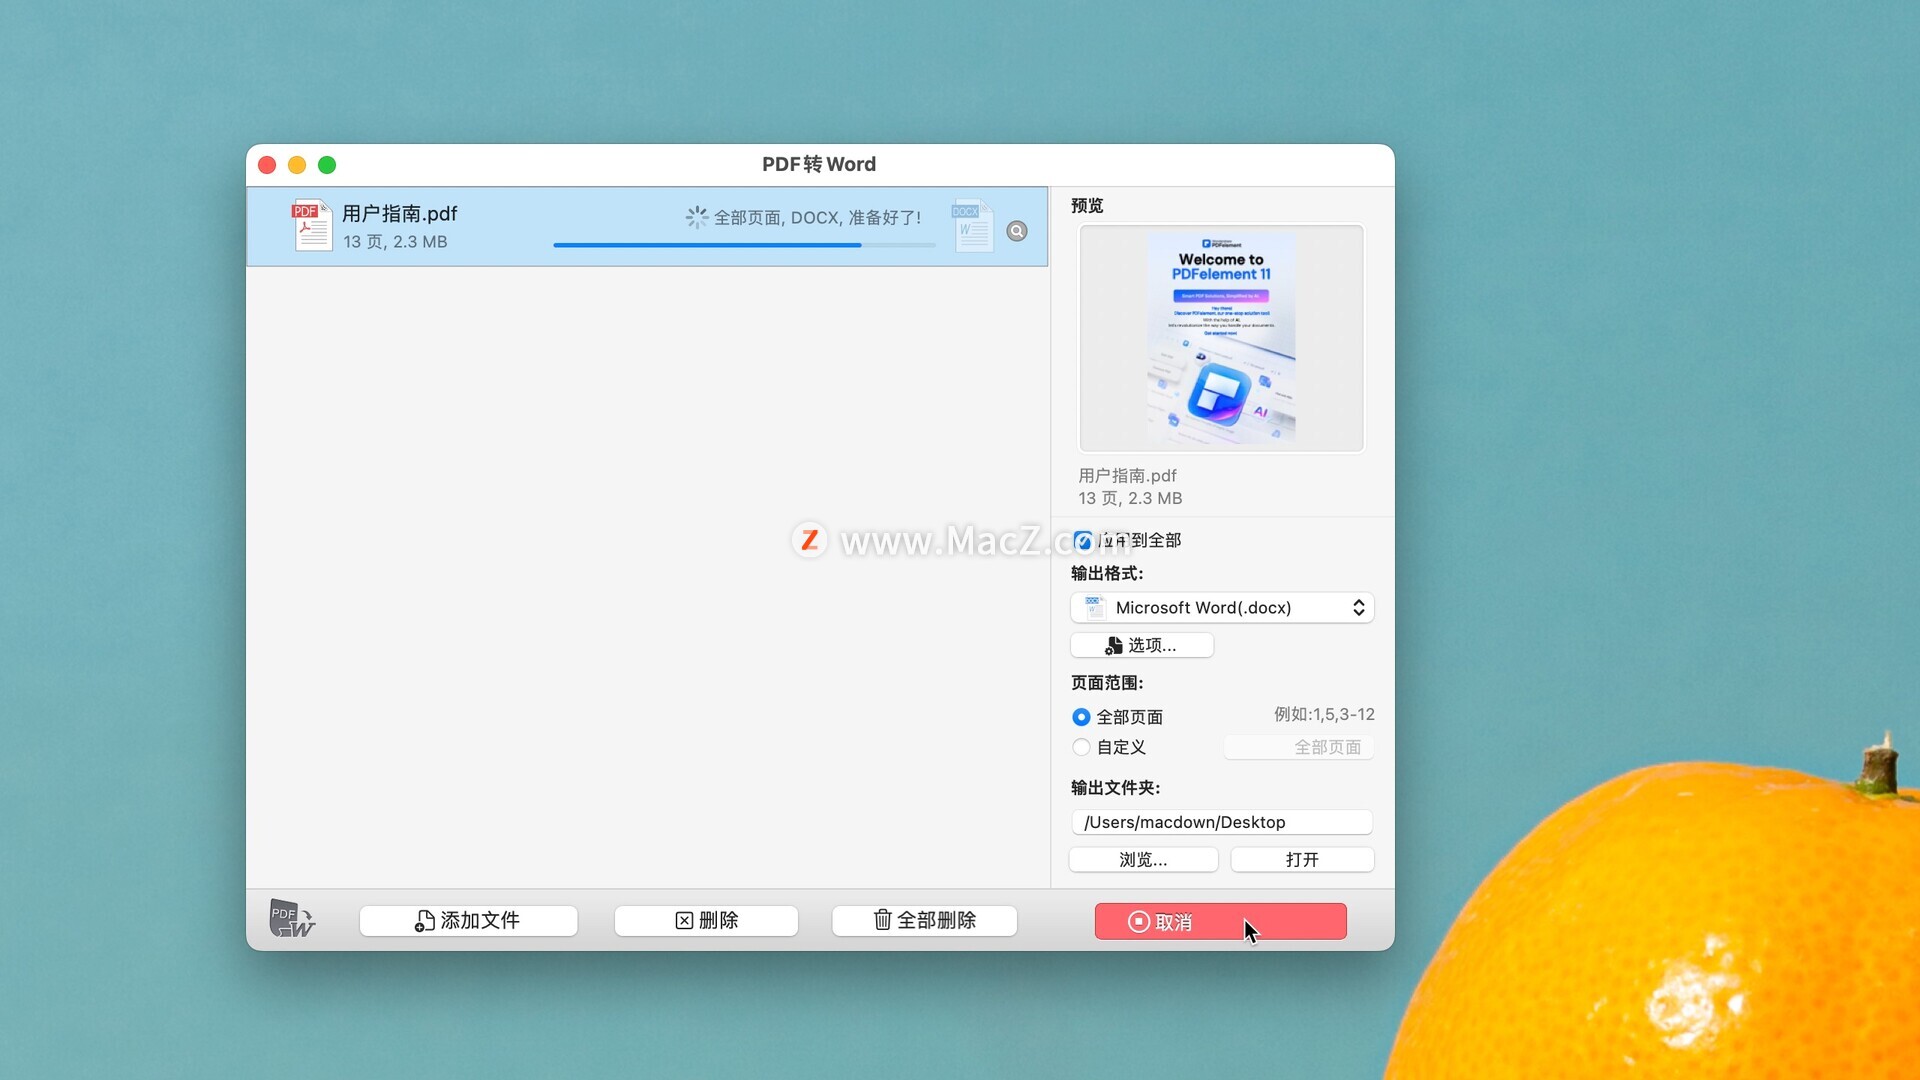
Task: Click the 添加文件 button
Action: click(468, 921)
